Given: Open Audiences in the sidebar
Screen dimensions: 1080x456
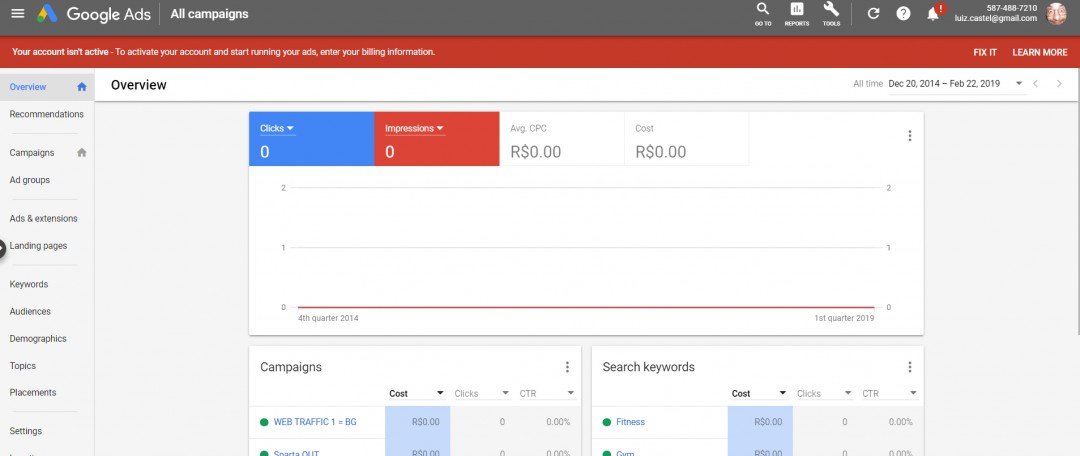Looking at the screenshot, I should 30,311.
